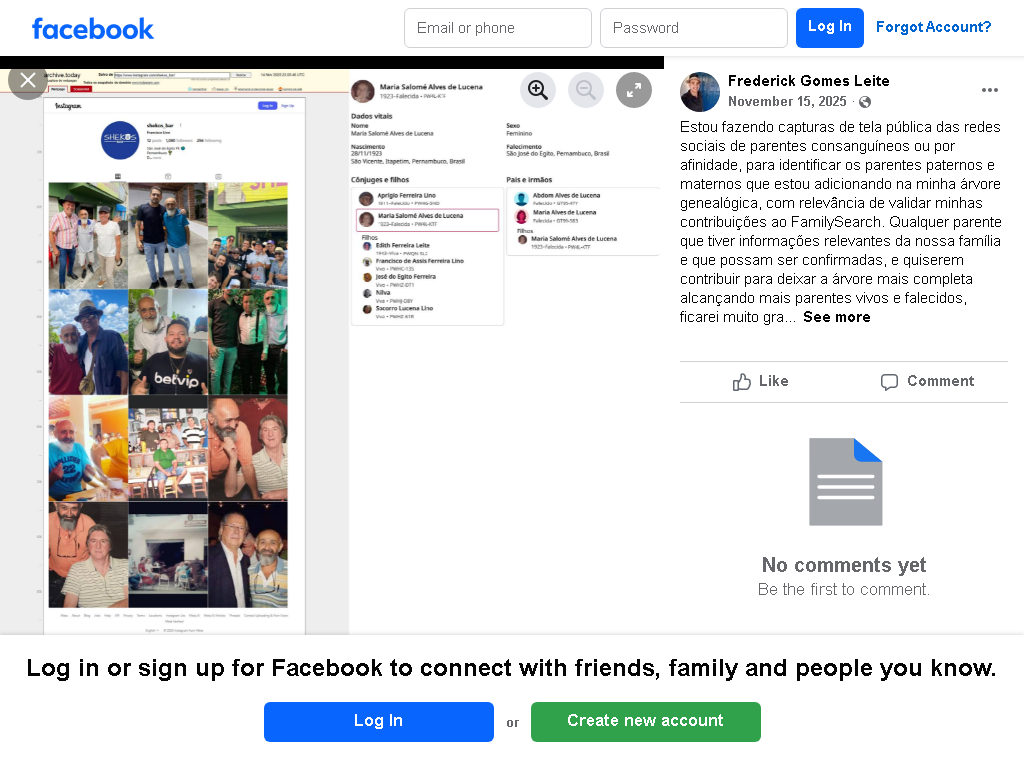Focus the Email or phone field
The width and height of the screenshot is (1024, 768).
[498, 28]
